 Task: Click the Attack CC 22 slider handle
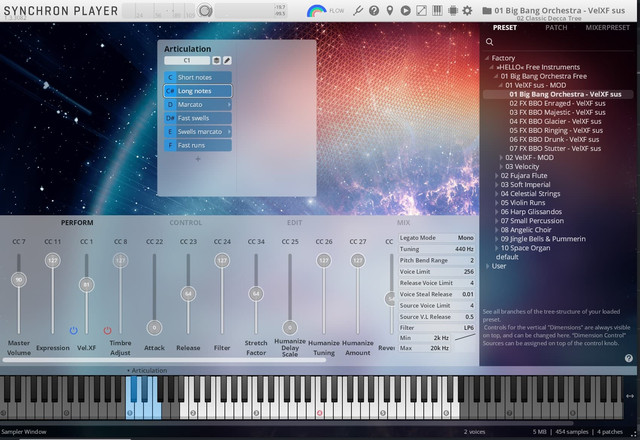(154, 327)
